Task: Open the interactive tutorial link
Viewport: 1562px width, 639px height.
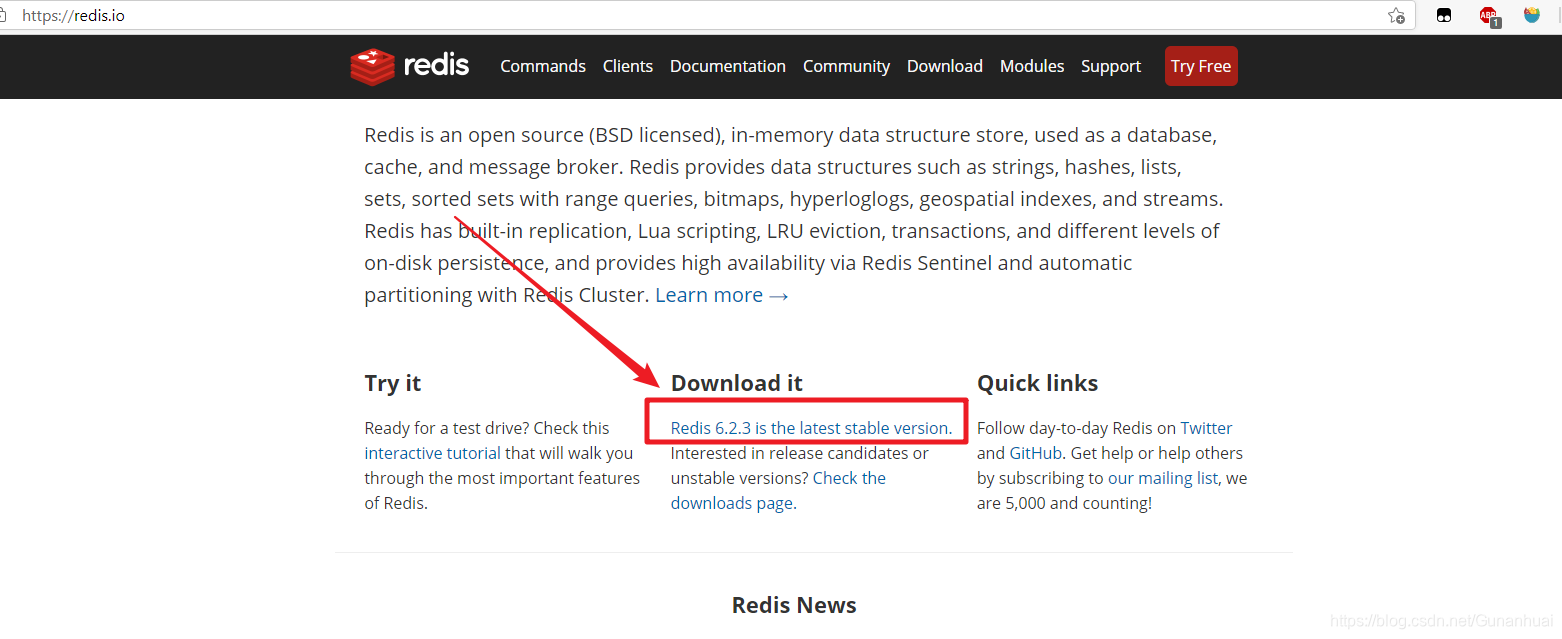Action: (433, 453)
